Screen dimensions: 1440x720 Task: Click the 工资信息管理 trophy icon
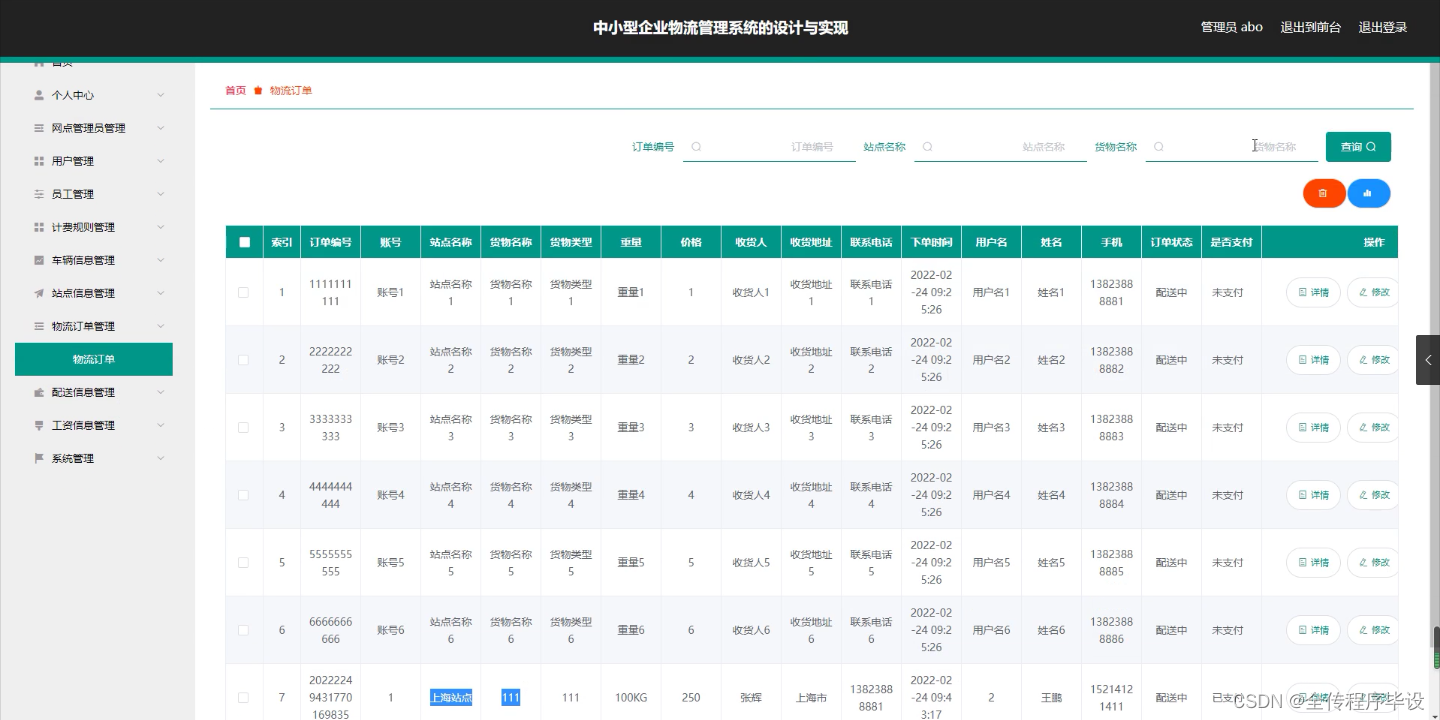tap(39, 425)
